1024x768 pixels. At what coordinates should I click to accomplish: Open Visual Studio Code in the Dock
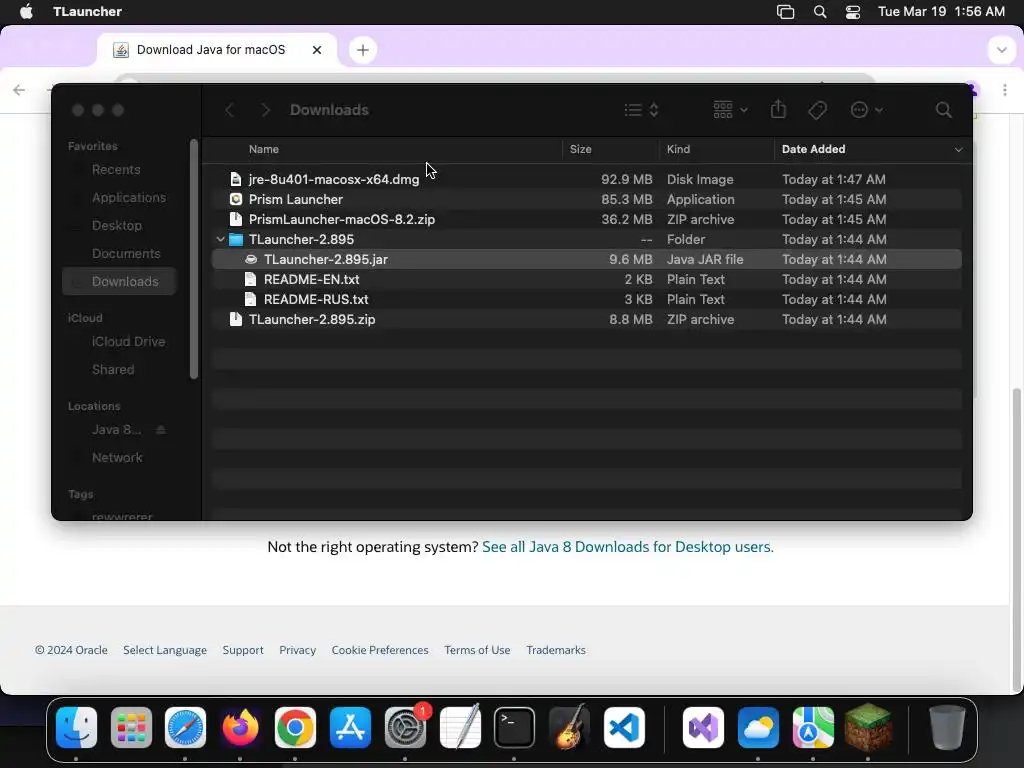[624, 727]
